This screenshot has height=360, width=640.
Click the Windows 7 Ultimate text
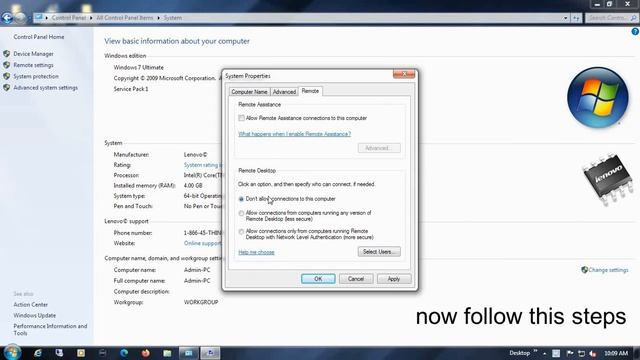[x=139, y=67]
